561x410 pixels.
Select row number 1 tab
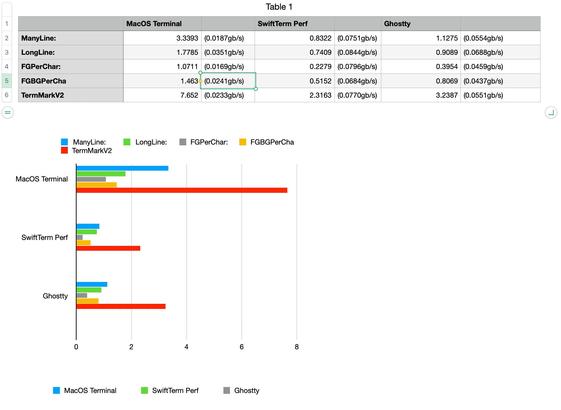(6, 24)
